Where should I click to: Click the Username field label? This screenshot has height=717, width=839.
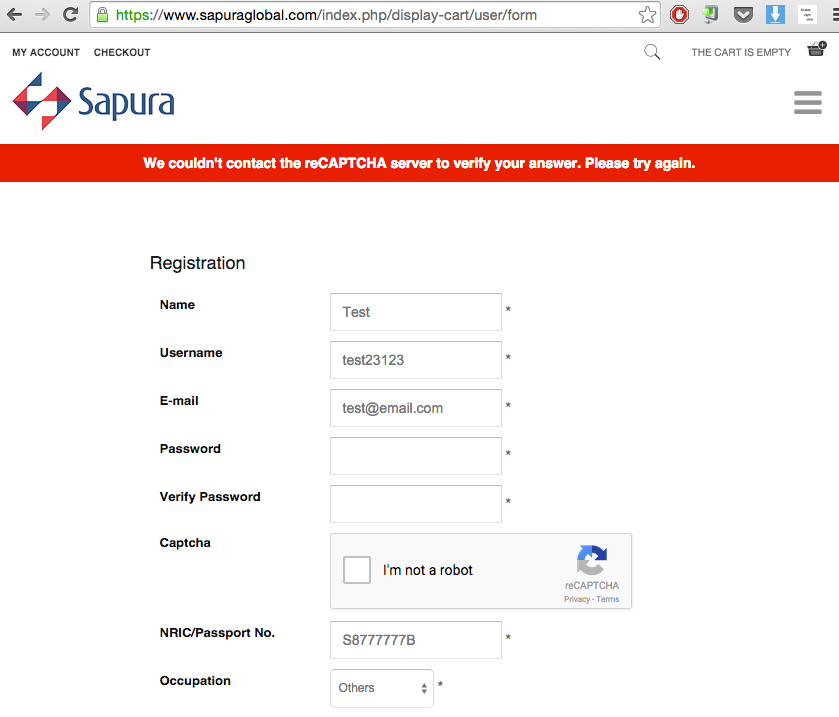191,353
